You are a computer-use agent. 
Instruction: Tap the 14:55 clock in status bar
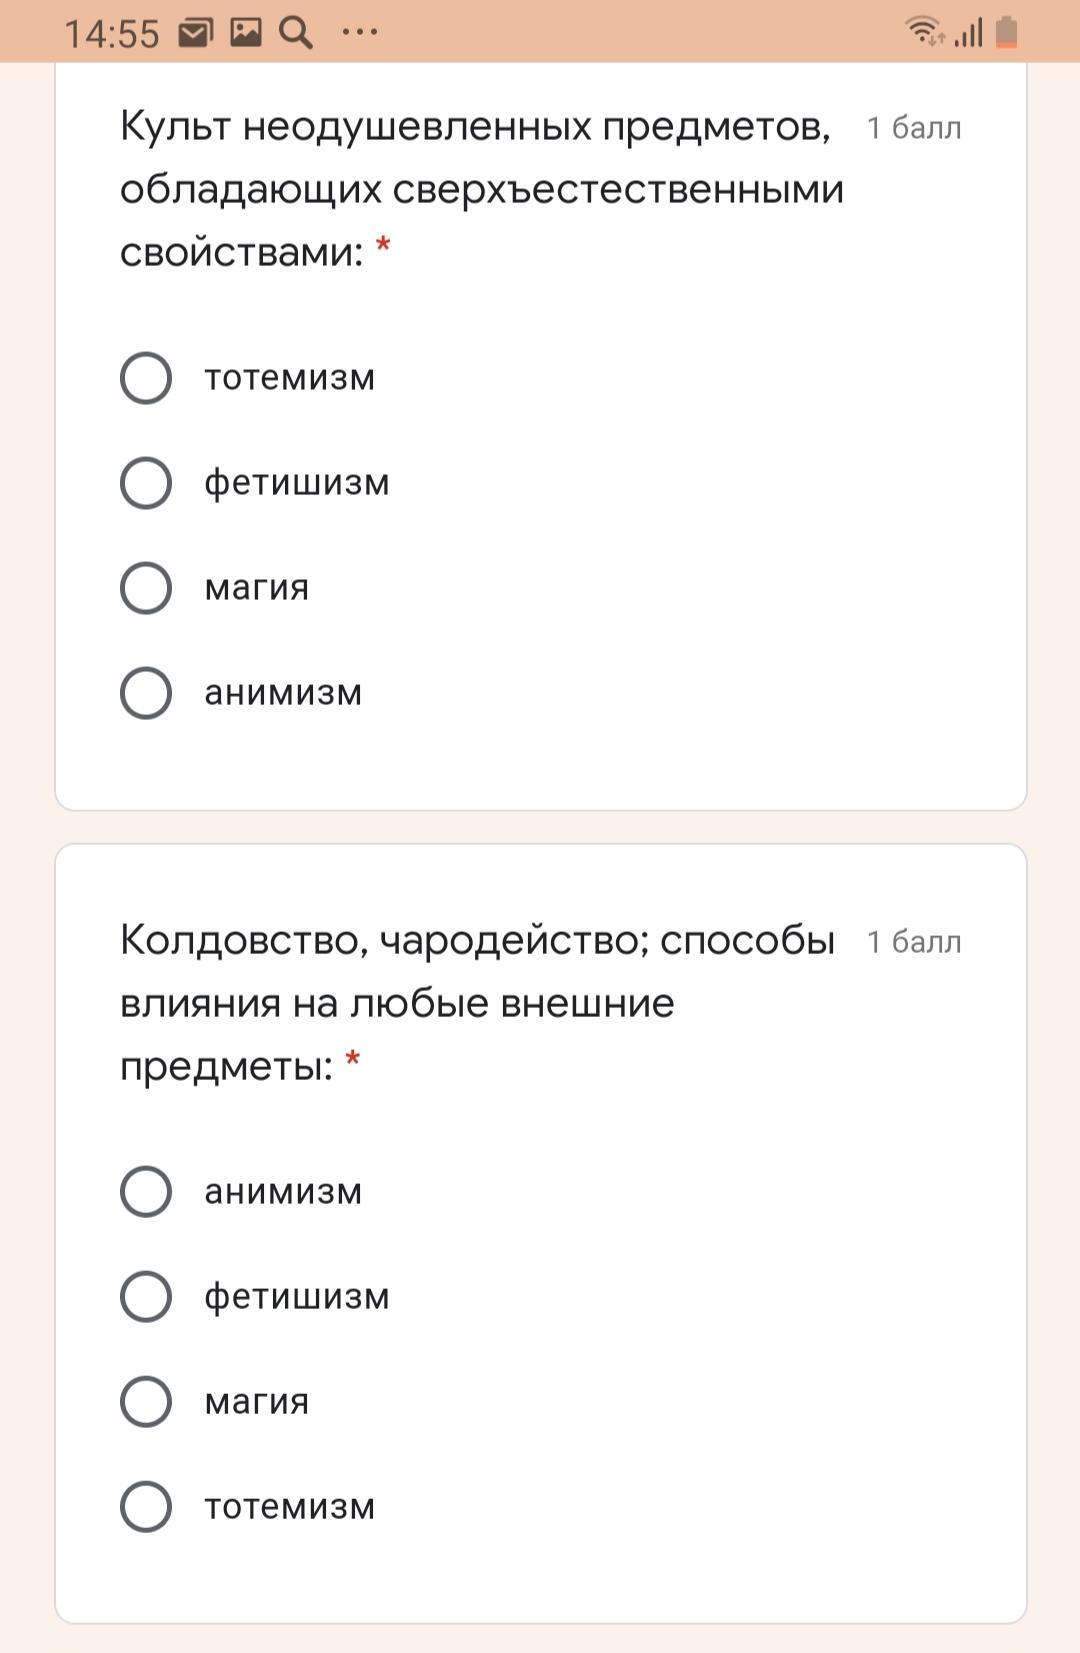(x=112, y=35)
